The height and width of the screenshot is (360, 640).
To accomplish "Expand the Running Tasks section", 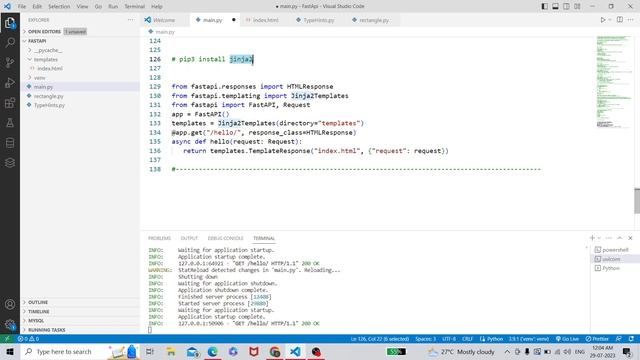I will coord(47,330).
